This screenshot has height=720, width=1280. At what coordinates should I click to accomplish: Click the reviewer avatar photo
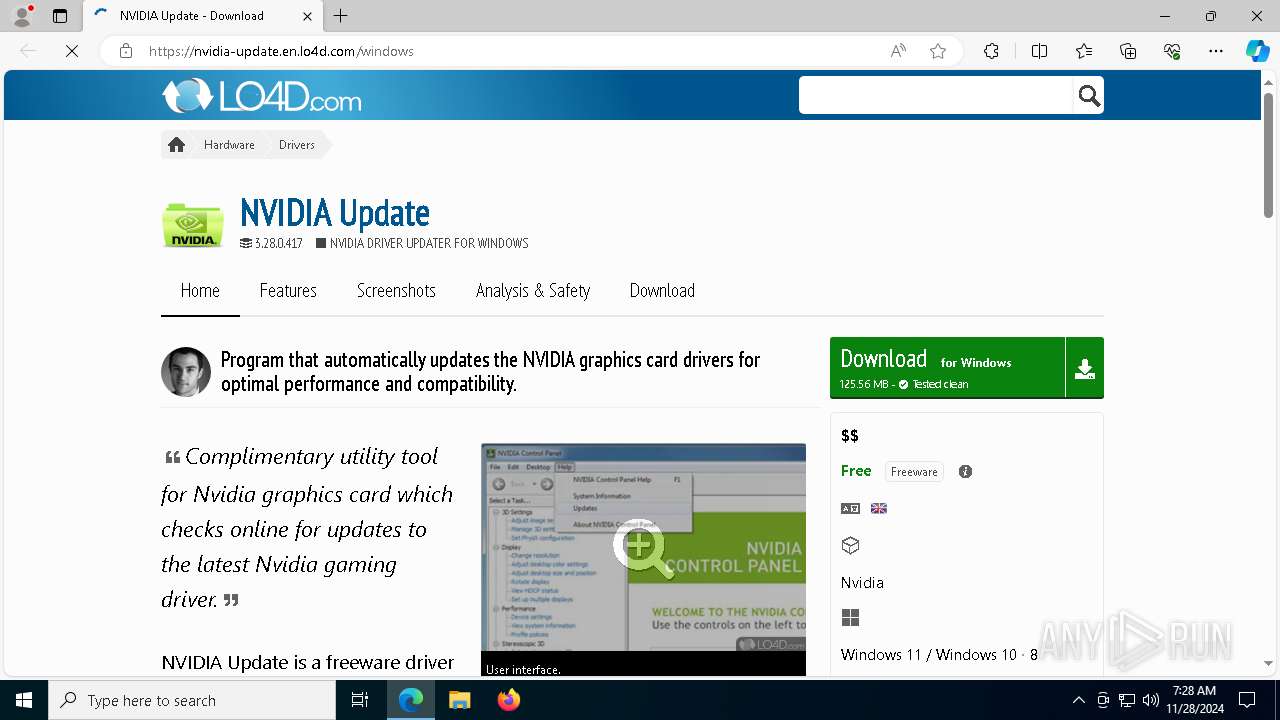pyautogui.click(x=186, y=372)
